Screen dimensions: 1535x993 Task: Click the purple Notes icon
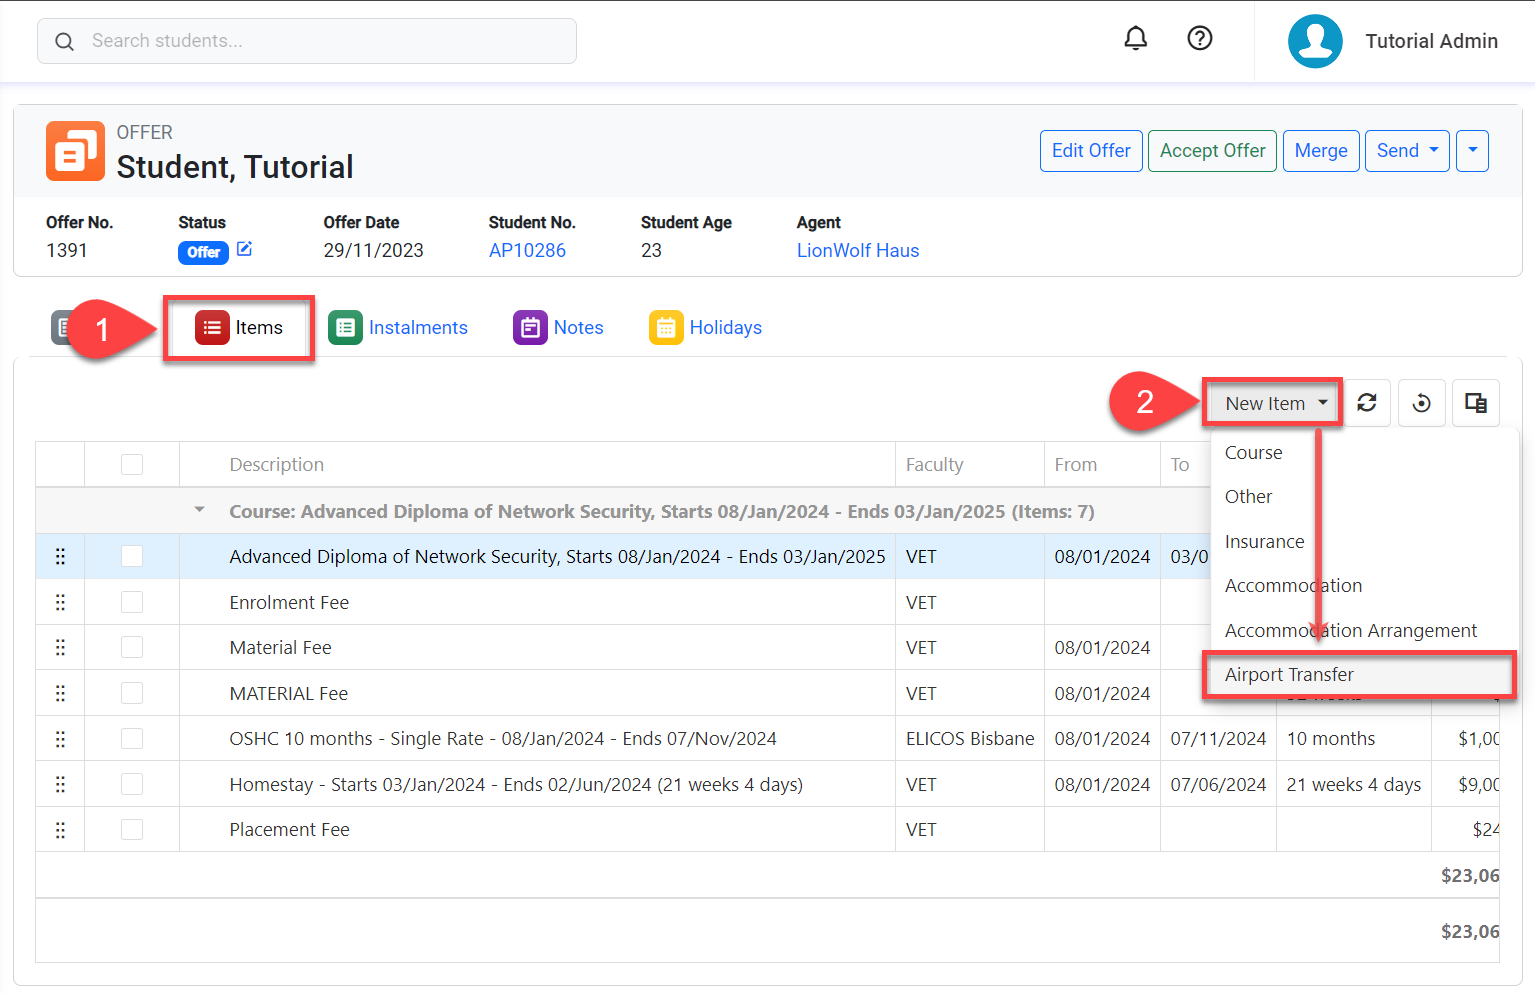(530, 328)
